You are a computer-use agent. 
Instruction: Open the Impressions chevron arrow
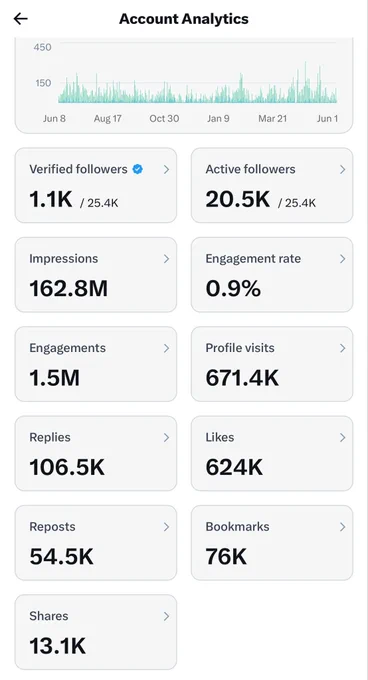tap(166, 259)
